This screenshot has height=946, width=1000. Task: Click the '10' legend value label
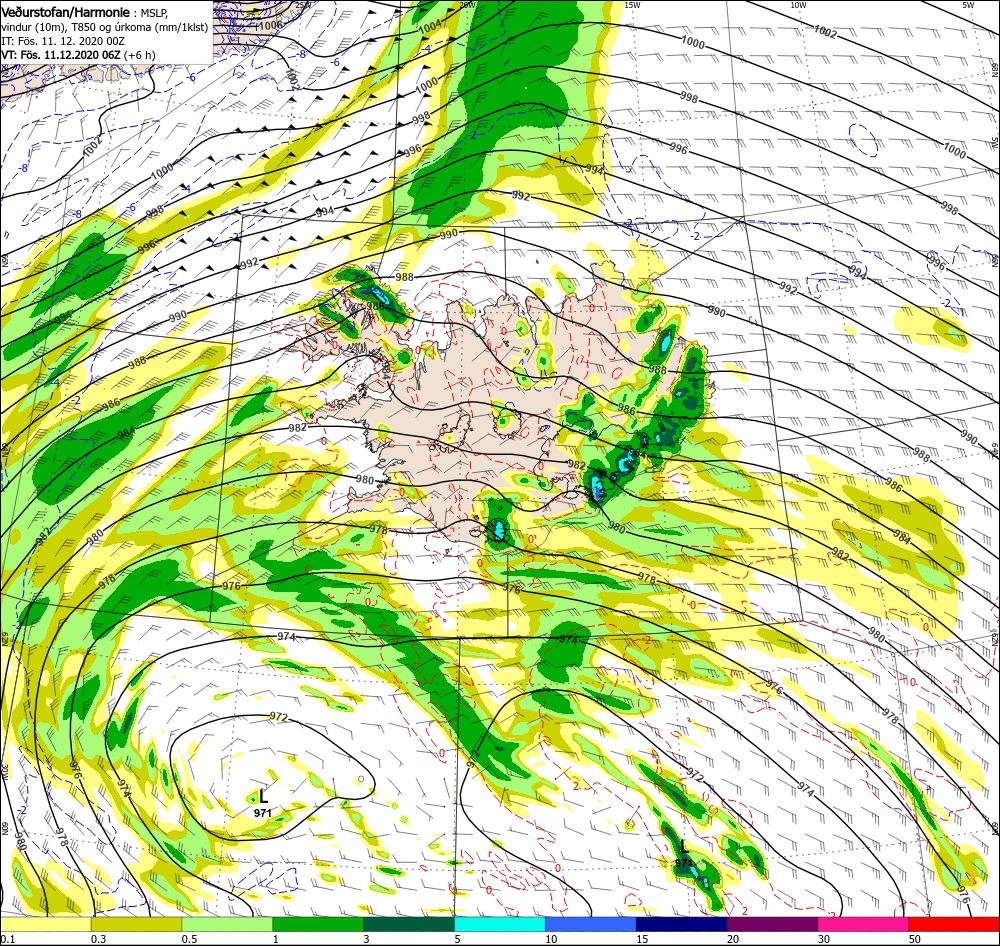(552, 939)
